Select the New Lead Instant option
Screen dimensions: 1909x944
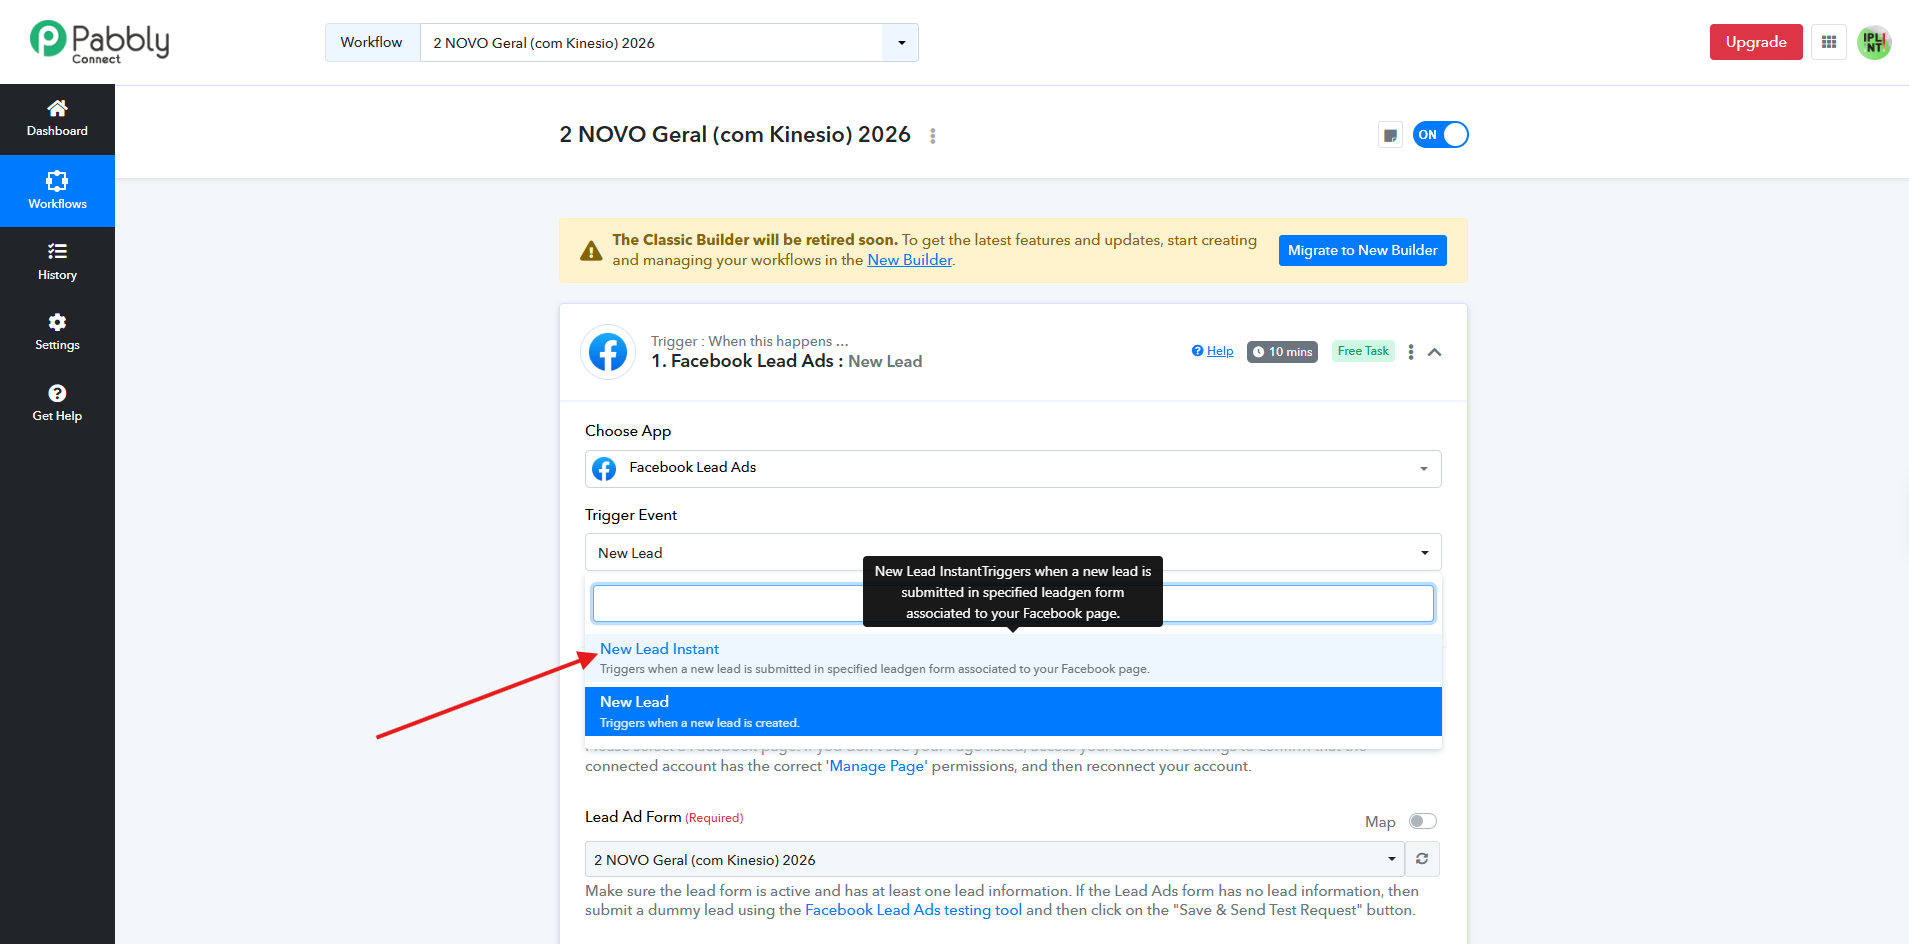pos(1013,658)
